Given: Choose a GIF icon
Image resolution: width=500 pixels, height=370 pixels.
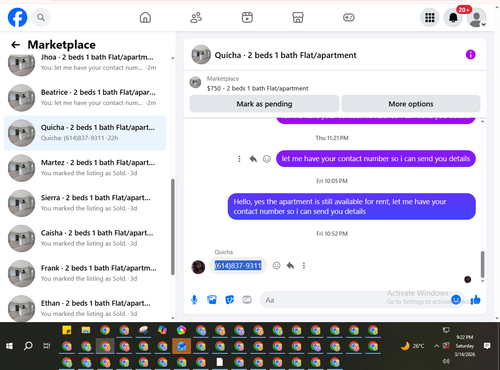Looking at the screenshot, I should click(x=247, y=300).
